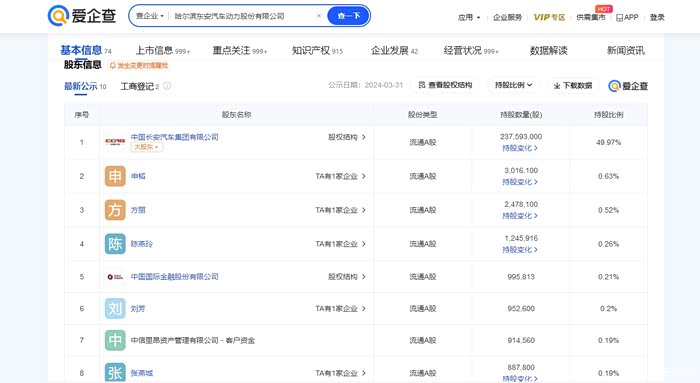Click the blue 查一下 search button
This screenshot has height=383, width=700.
(x=349, y=16)
